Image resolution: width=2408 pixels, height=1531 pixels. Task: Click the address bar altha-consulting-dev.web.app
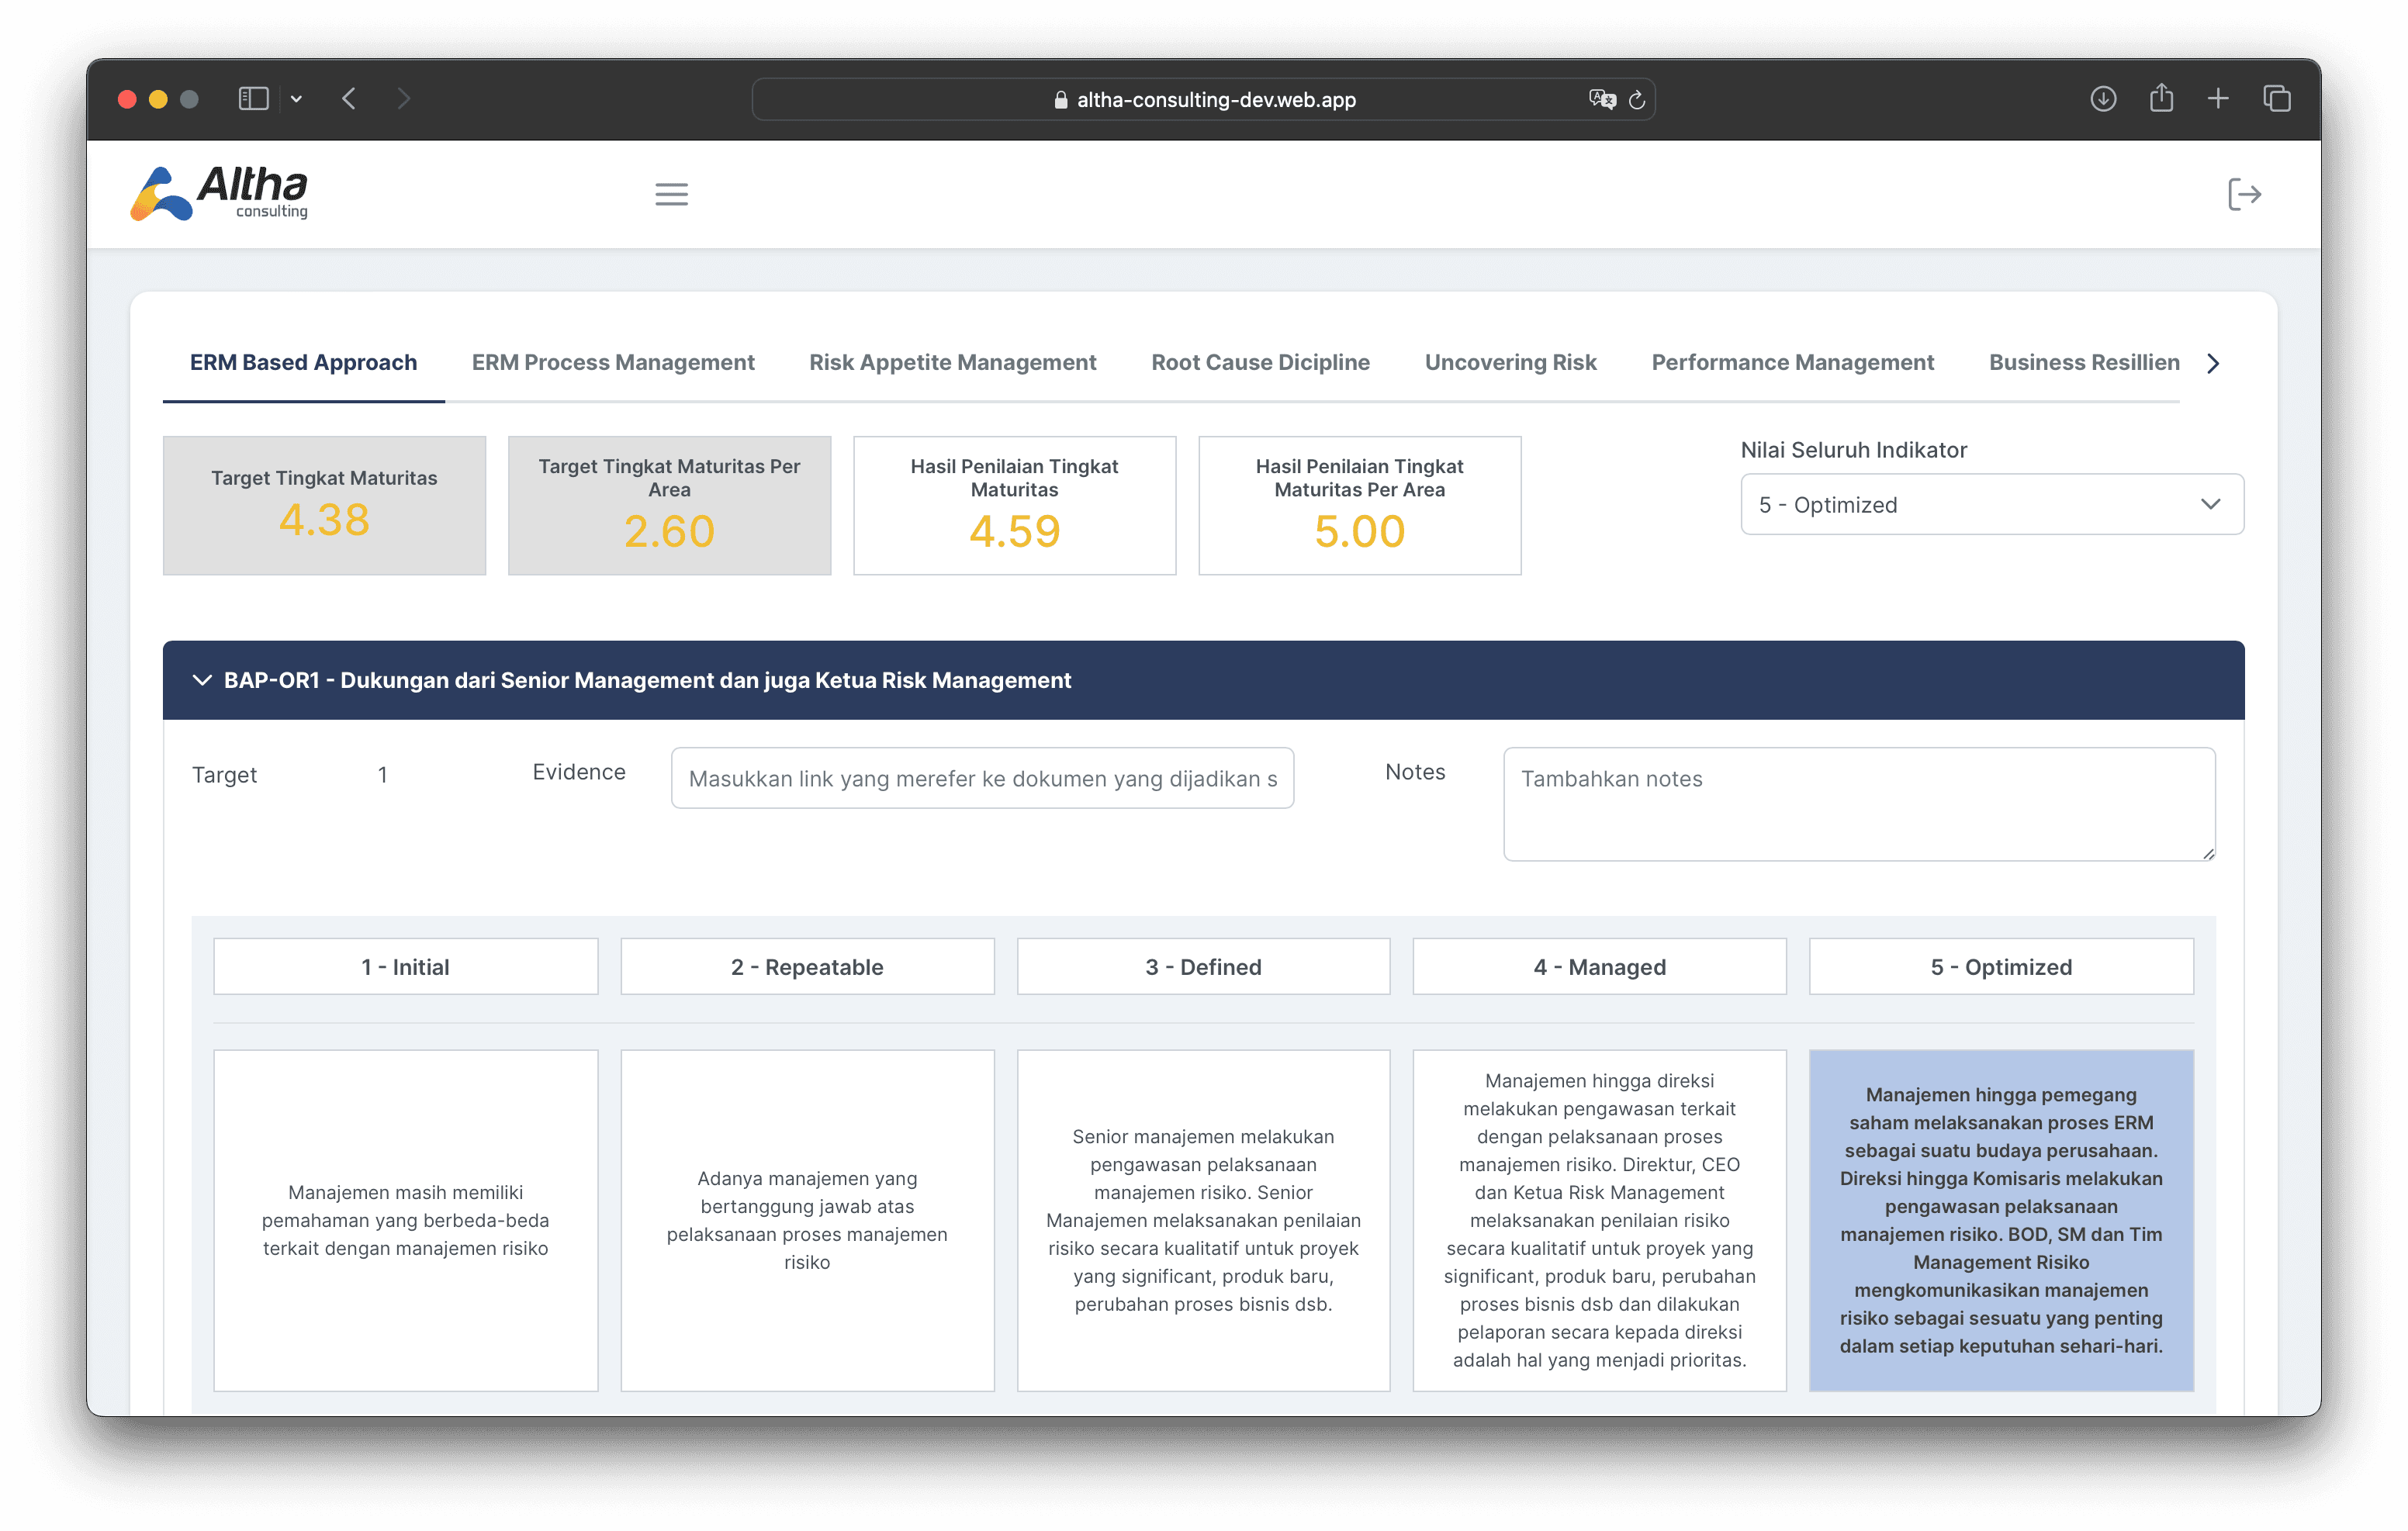click(1204, 99)
